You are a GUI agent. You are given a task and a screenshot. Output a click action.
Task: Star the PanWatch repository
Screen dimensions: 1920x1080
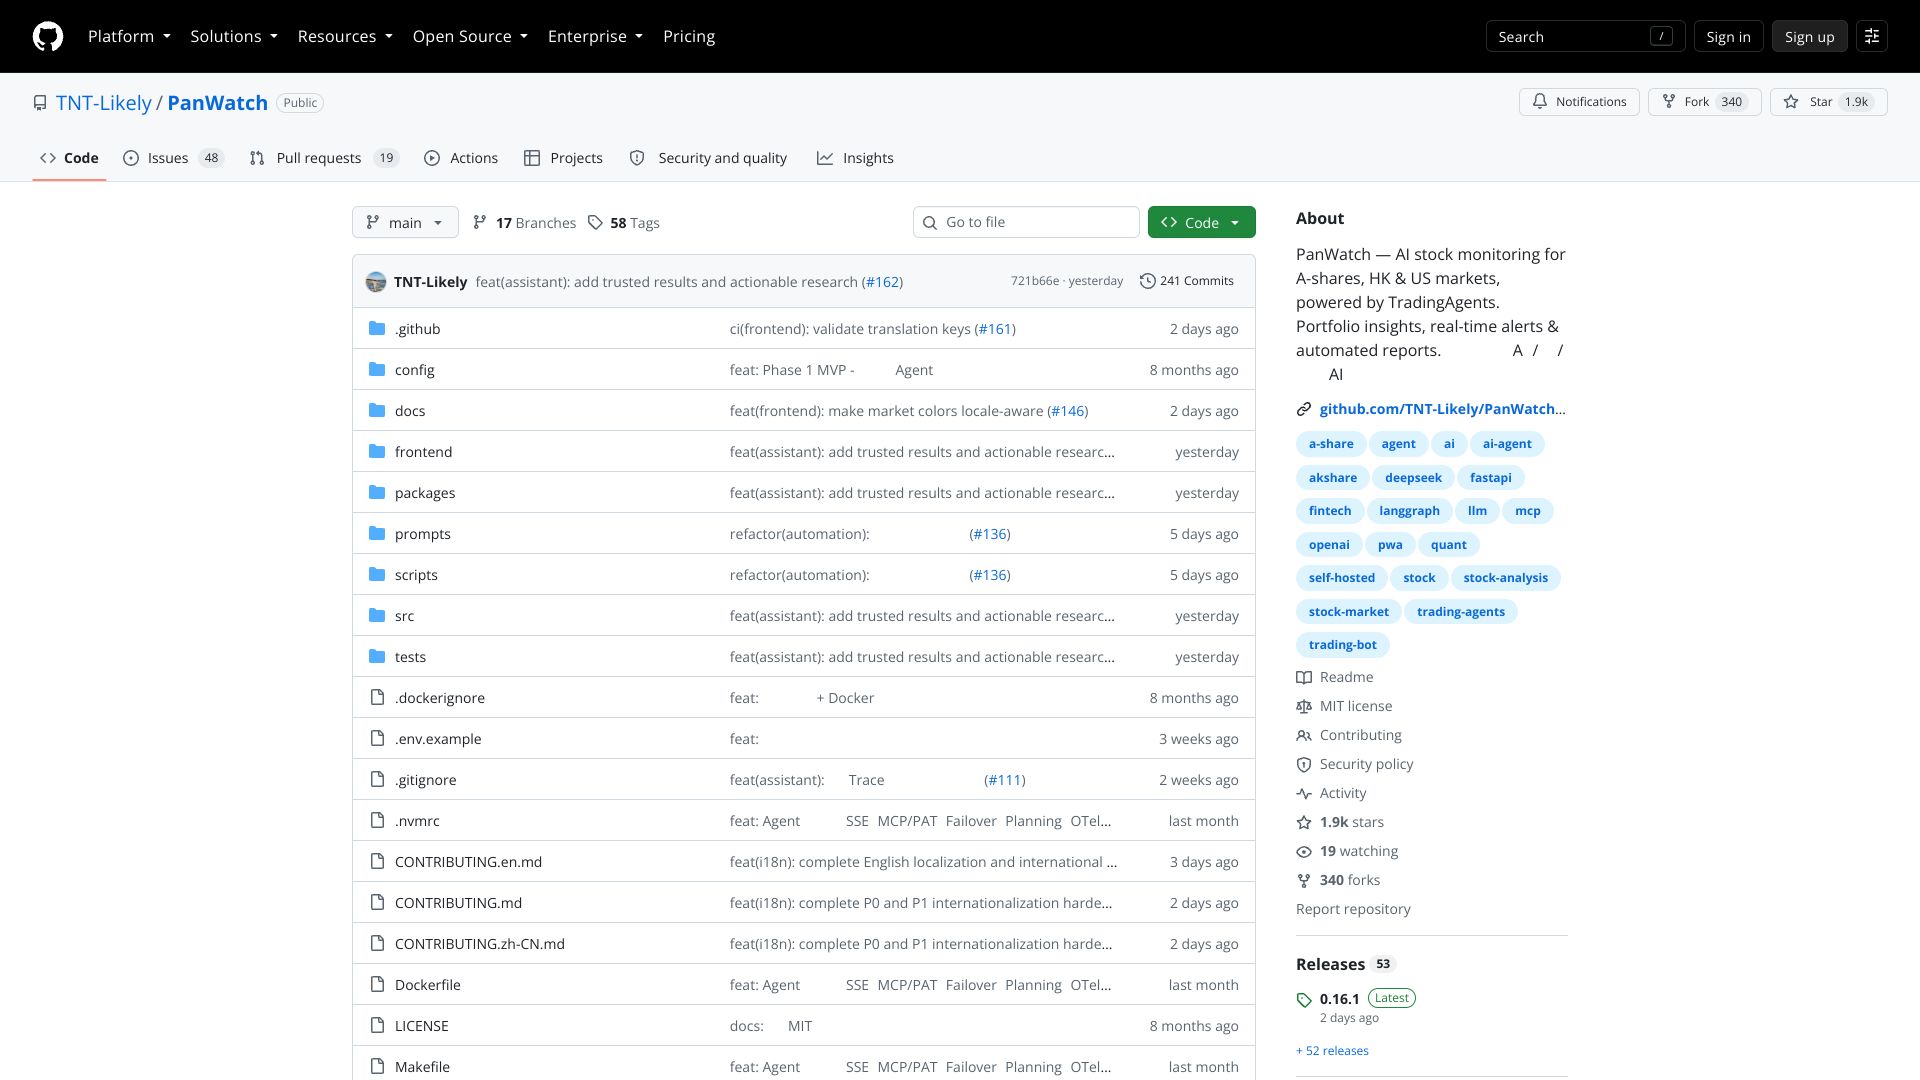point(1828,102)
